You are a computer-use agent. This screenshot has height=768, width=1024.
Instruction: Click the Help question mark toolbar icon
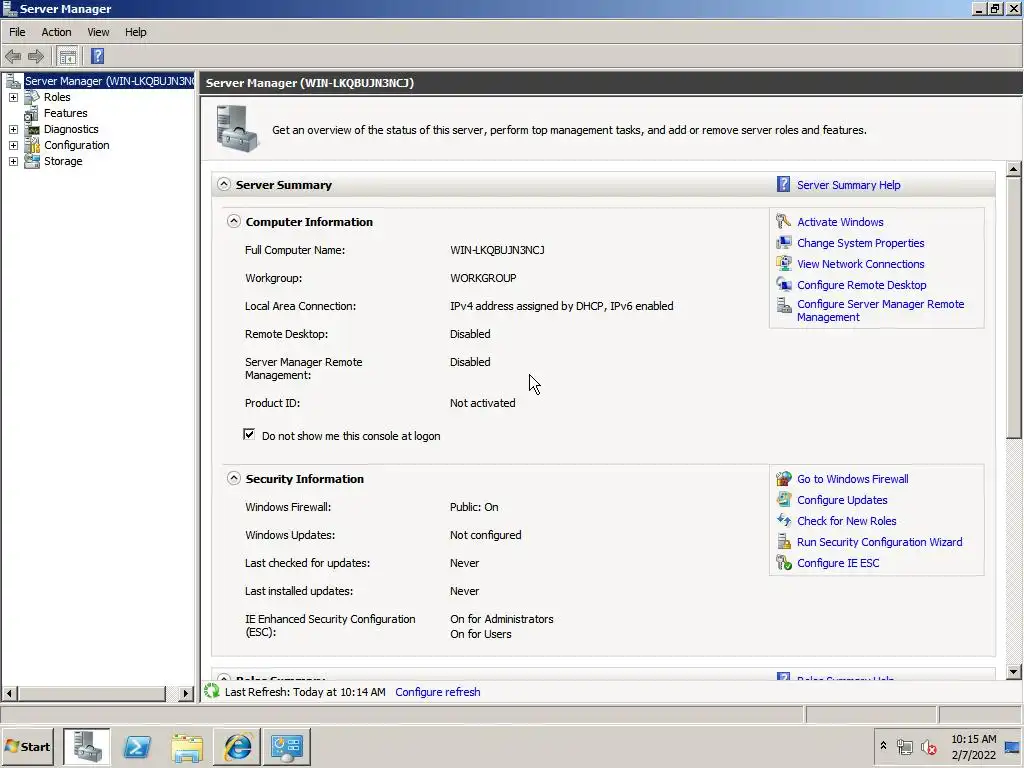pos(97,56)
